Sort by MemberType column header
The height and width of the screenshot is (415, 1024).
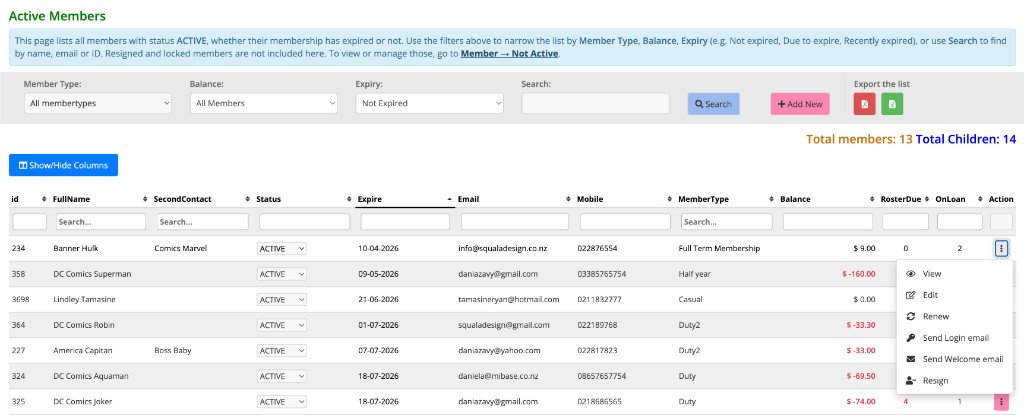[x=703, y=199]
